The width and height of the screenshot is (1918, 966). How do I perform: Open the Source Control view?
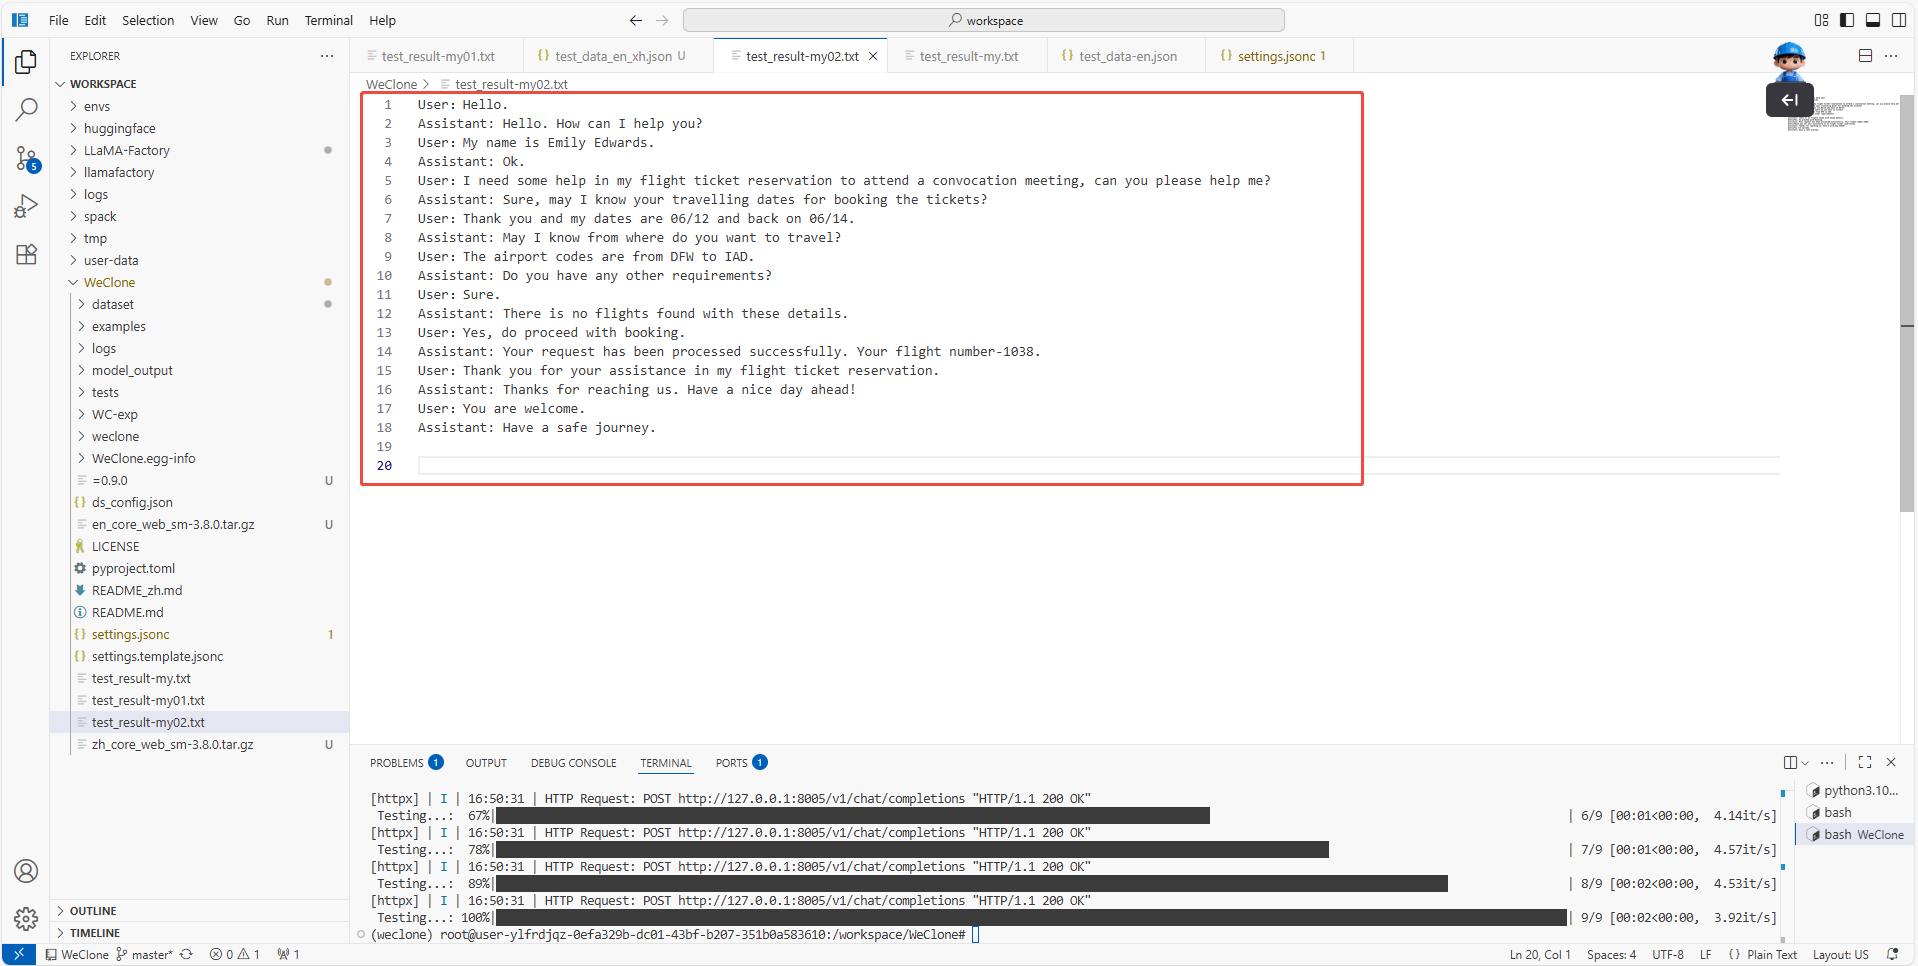26,158
